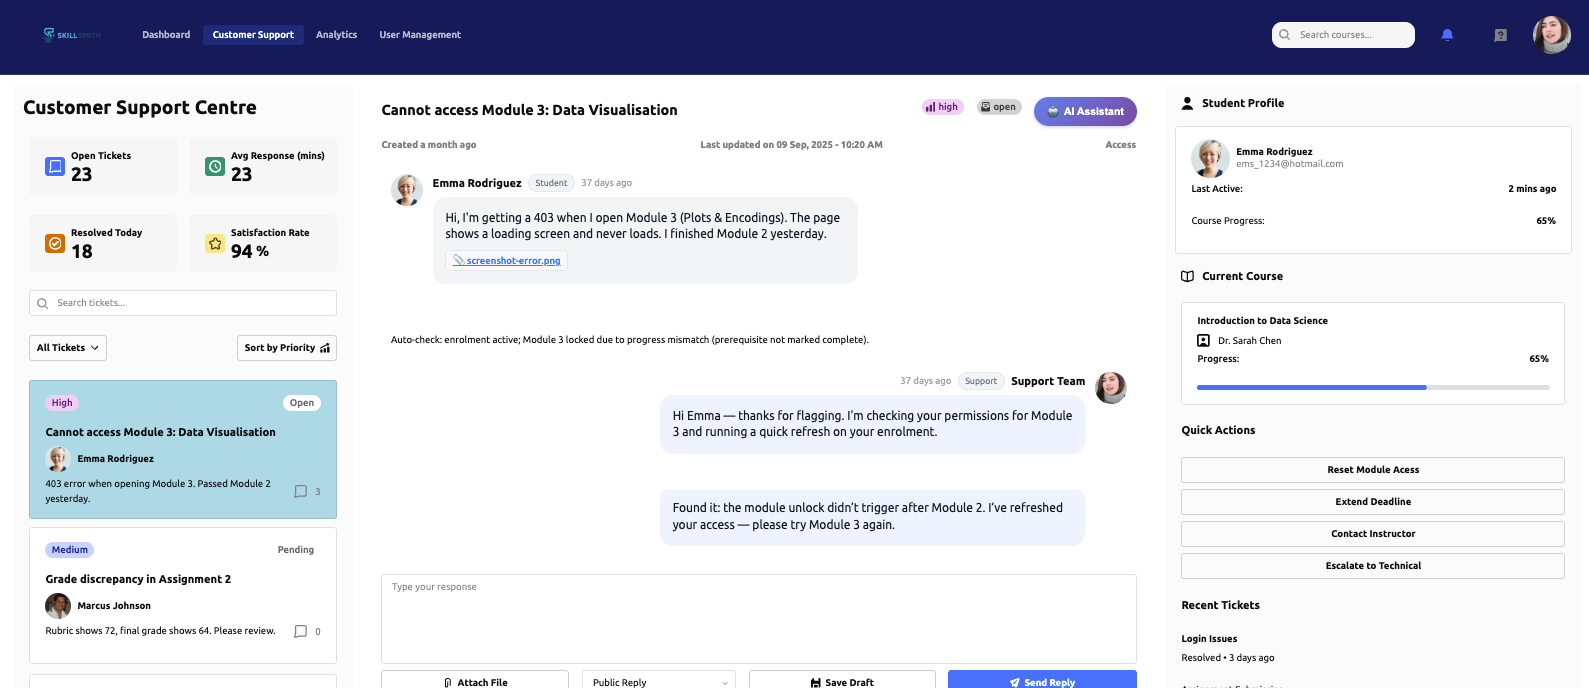Open the user avatar in top bar
The width and height of the screenshot is (1589, 688).
(x=1552, y=35)
